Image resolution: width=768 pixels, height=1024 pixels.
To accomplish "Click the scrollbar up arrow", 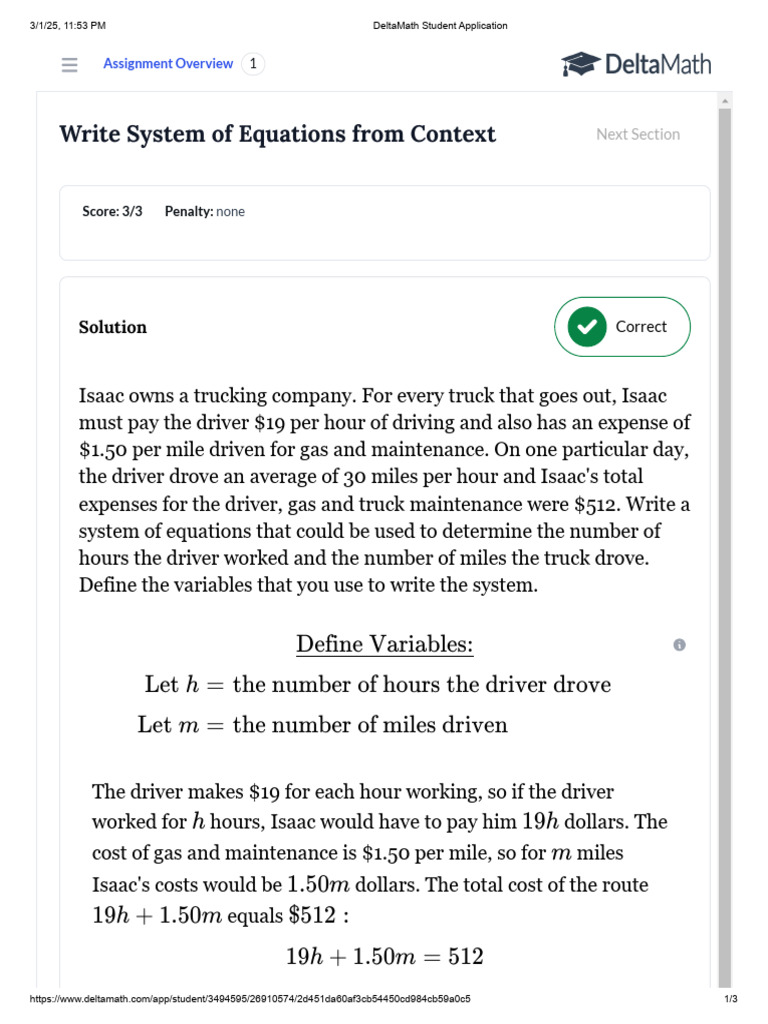I will point(725,102).
